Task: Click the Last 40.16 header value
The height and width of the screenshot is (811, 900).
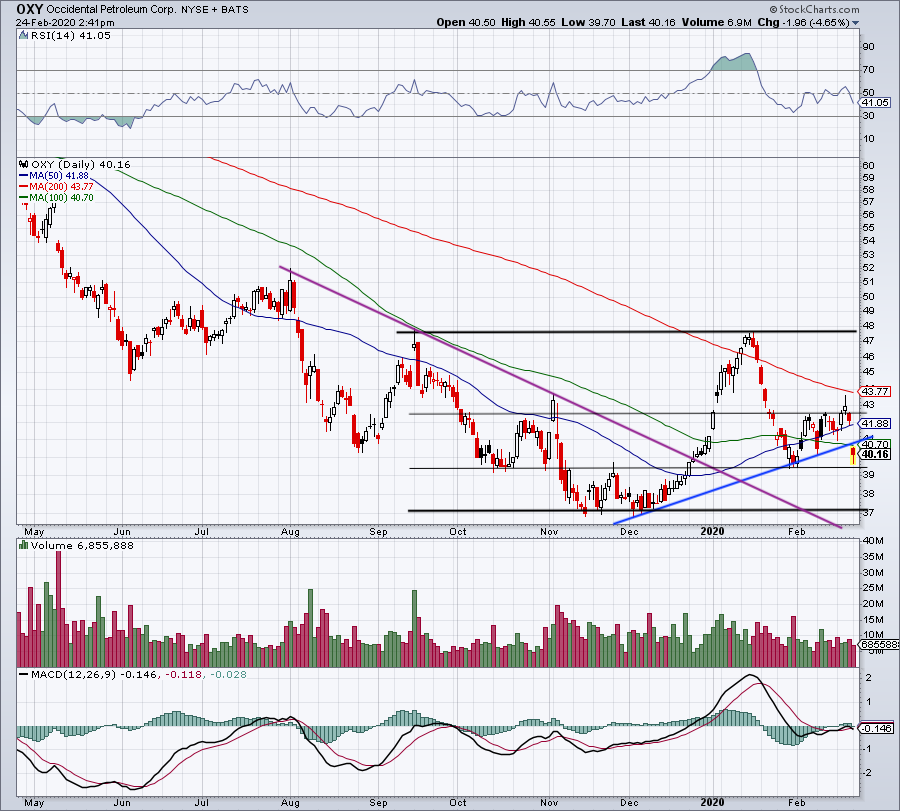Action: pos(649,22)
